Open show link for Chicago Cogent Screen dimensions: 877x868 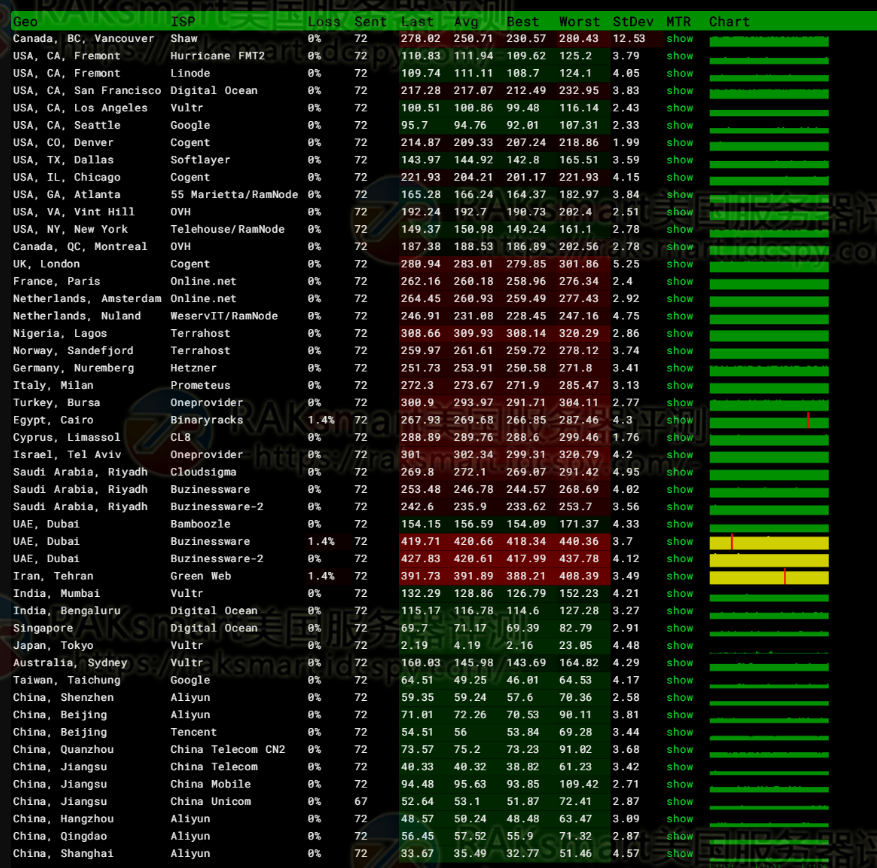[680, 177]
